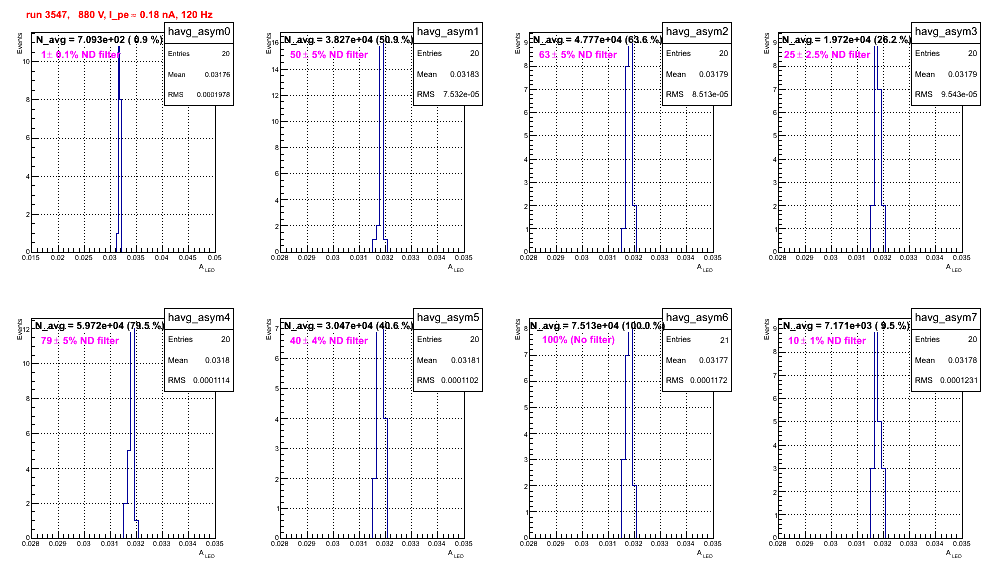Image resolution: width=996 pixels, height=572 pixels.
Task: Click the RMS row in havg_asym0 box
Action: 199,95
